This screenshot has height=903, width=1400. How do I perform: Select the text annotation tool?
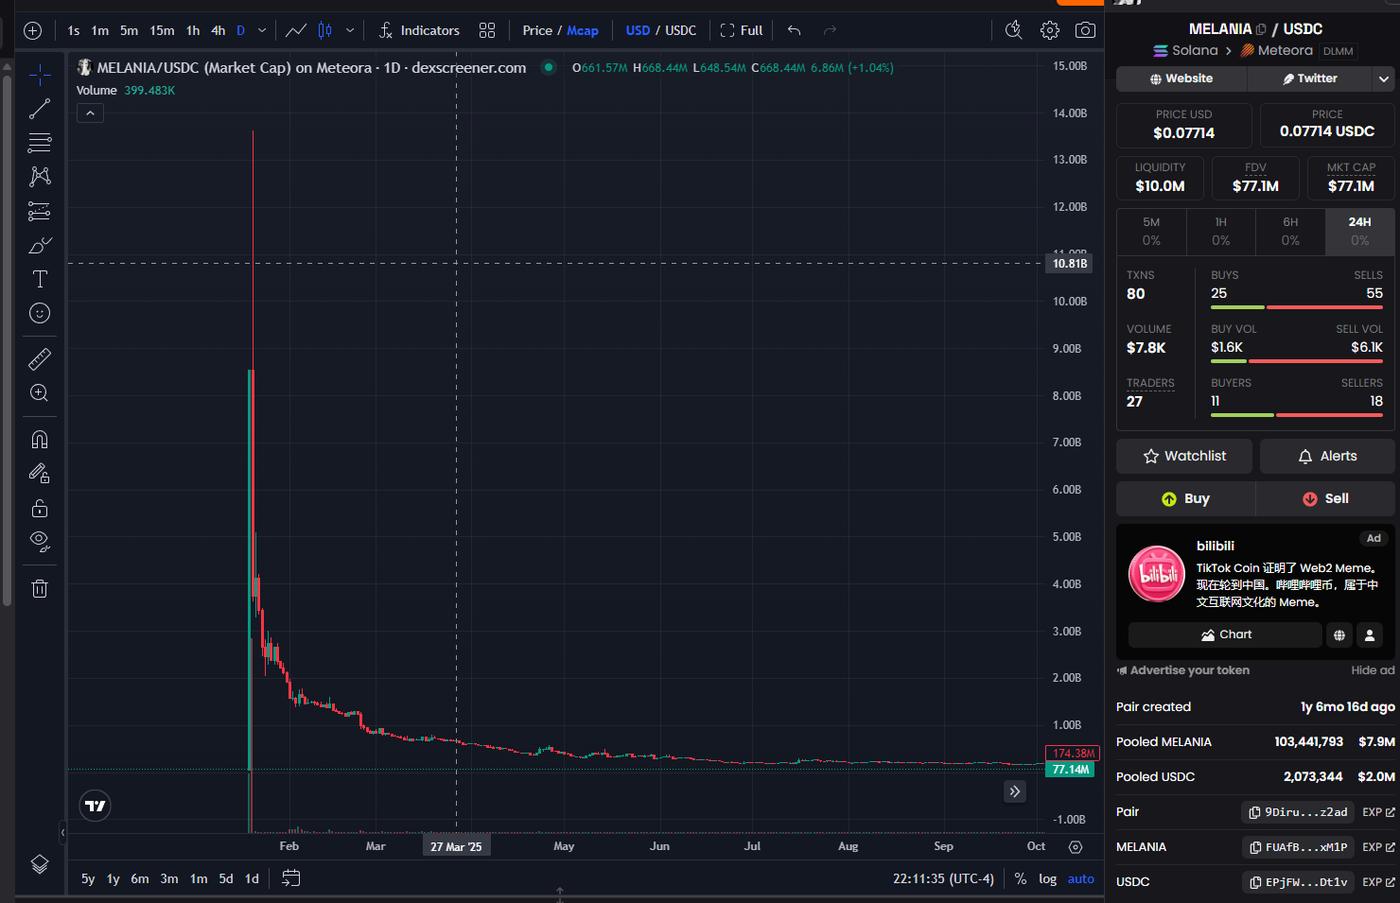click(x=39, y=279)
